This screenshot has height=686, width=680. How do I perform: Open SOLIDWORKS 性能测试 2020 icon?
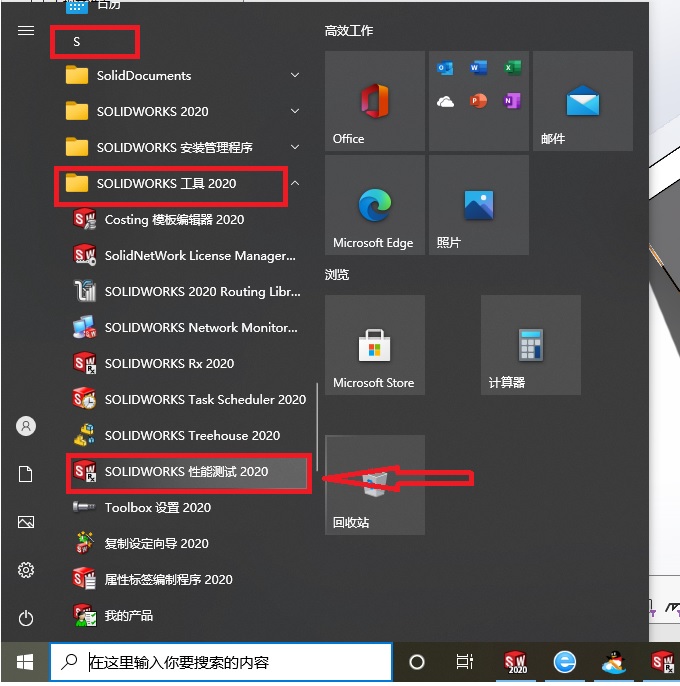pos(84,471)
